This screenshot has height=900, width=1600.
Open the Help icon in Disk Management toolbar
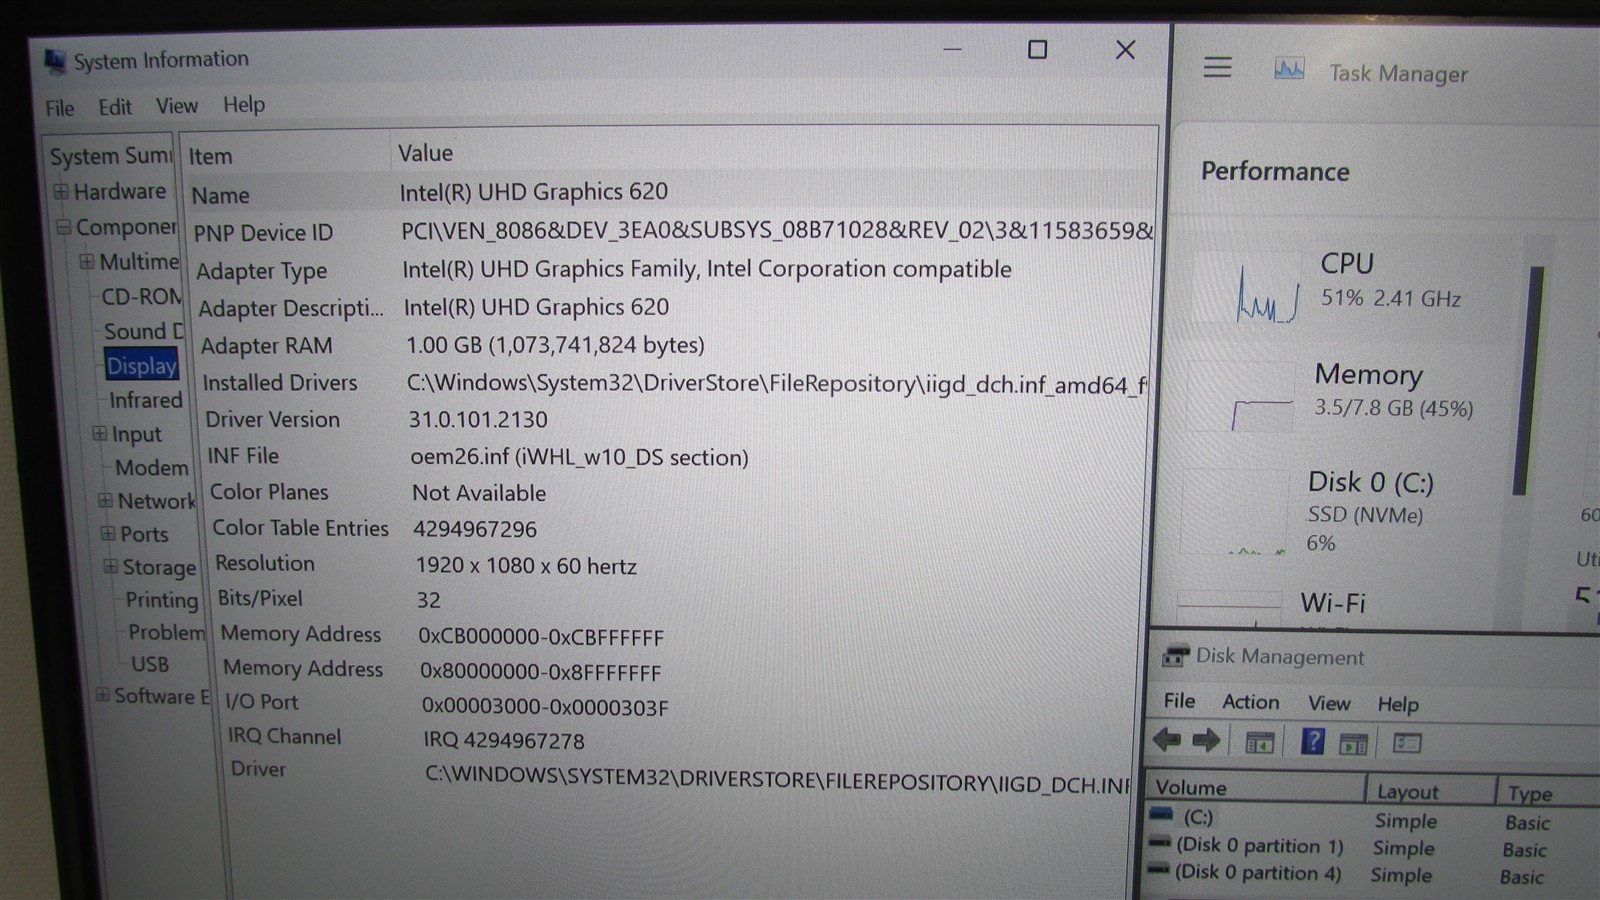pos(1312,742)
